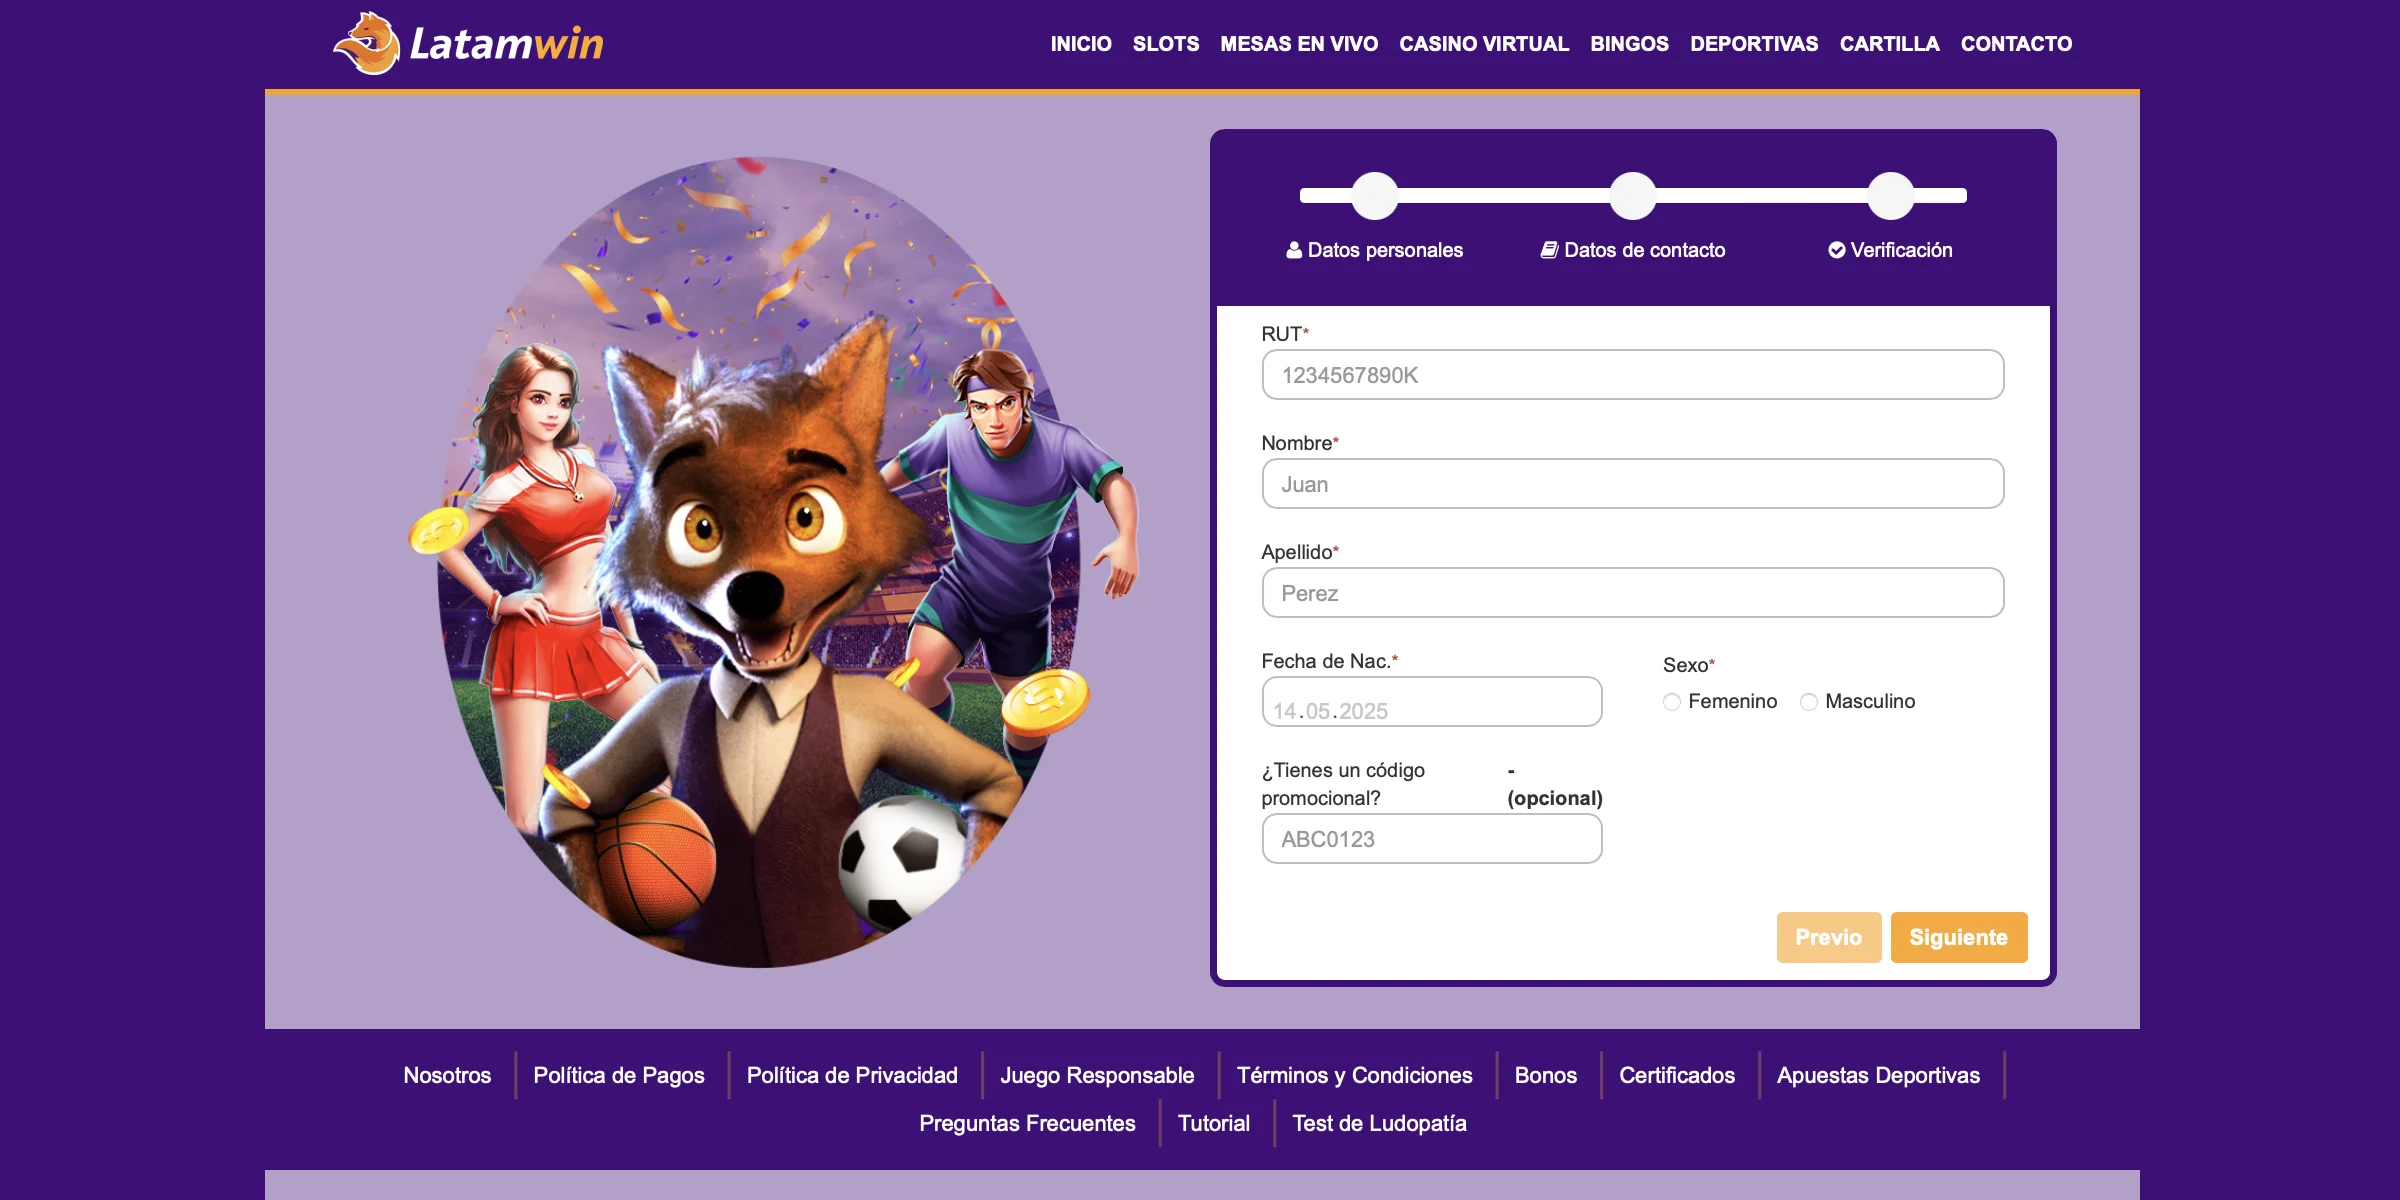Click the Datos personales step label

[x=1385, y=250]
